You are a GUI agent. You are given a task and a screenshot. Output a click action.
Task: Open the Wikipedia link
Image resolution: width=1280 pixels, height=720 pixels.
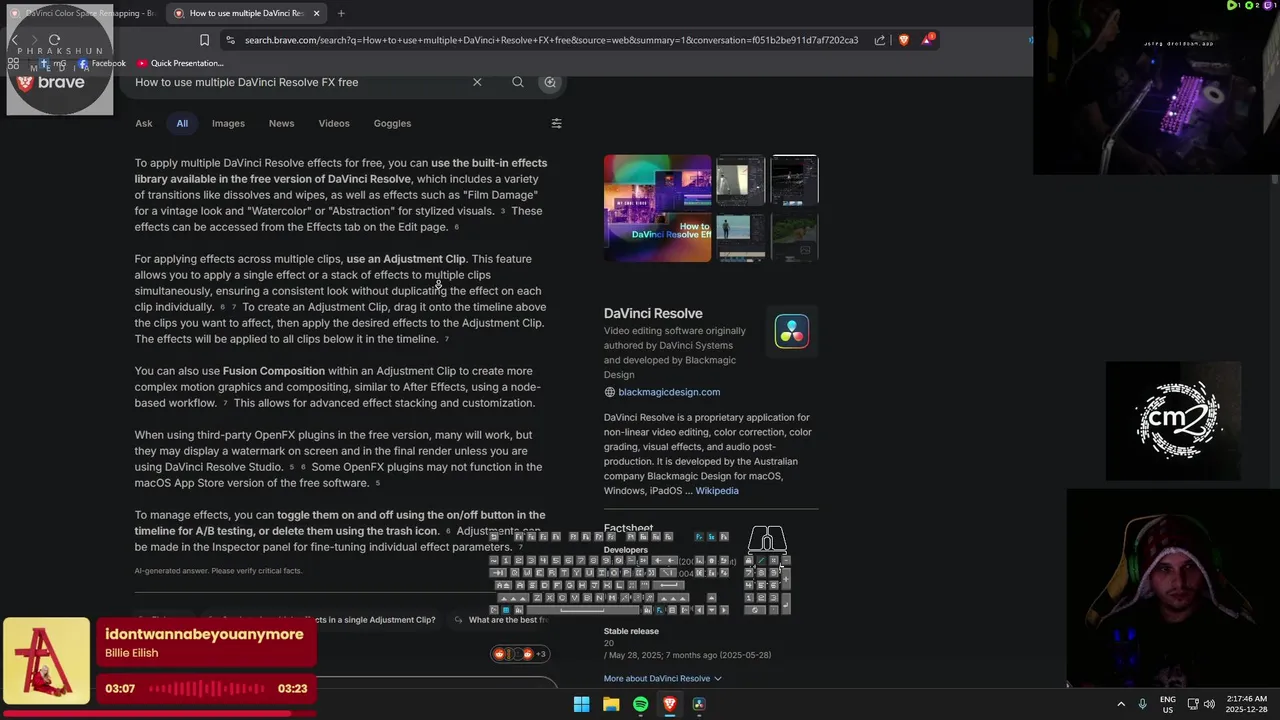[x=717, y=491]
